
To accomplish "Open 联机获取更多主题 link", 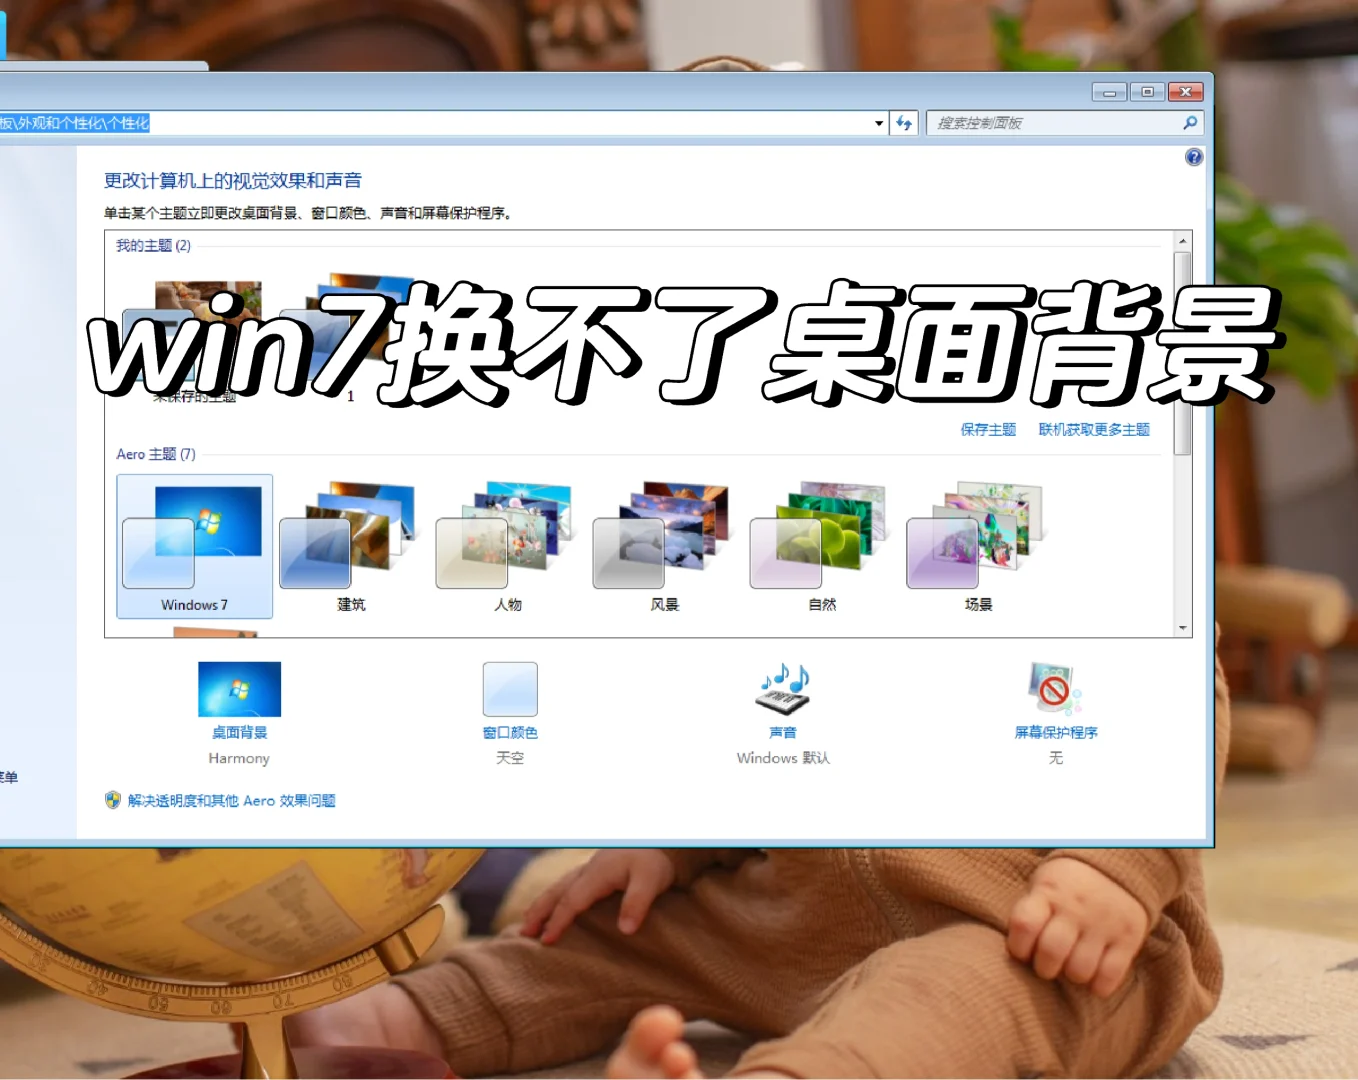I will pyautogui.click(x=1095, y=428).
